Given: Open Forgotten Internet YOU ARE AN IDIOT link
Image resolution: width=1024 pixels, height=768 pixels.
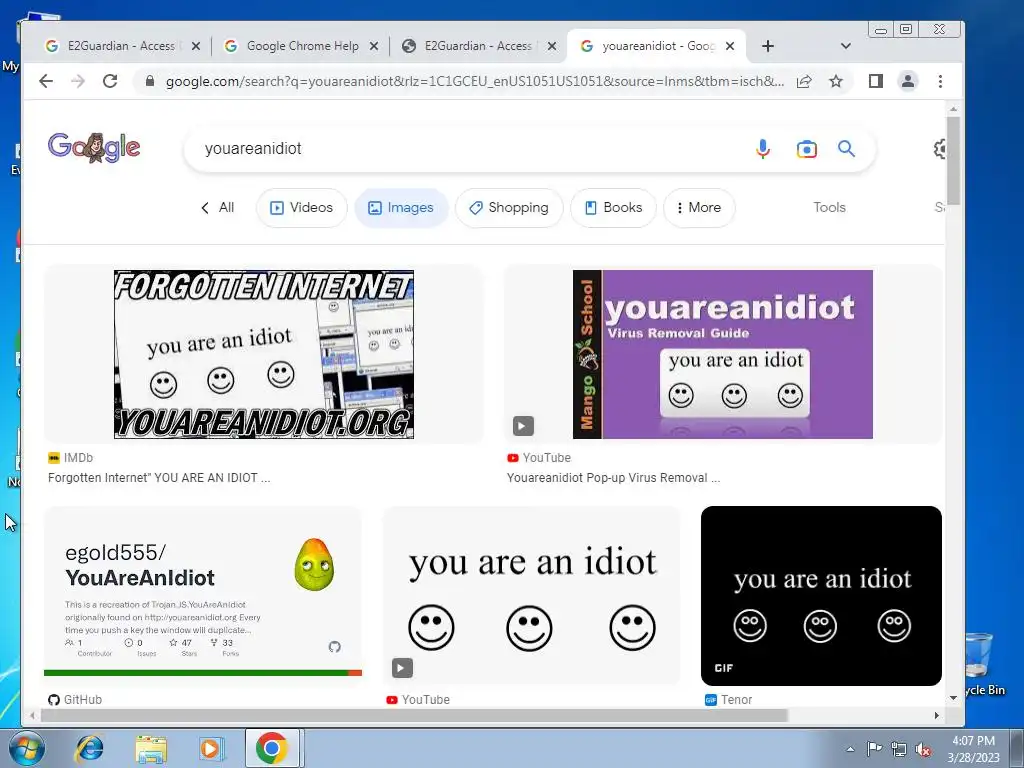Looking at the screenshot, I should (159, 478).
